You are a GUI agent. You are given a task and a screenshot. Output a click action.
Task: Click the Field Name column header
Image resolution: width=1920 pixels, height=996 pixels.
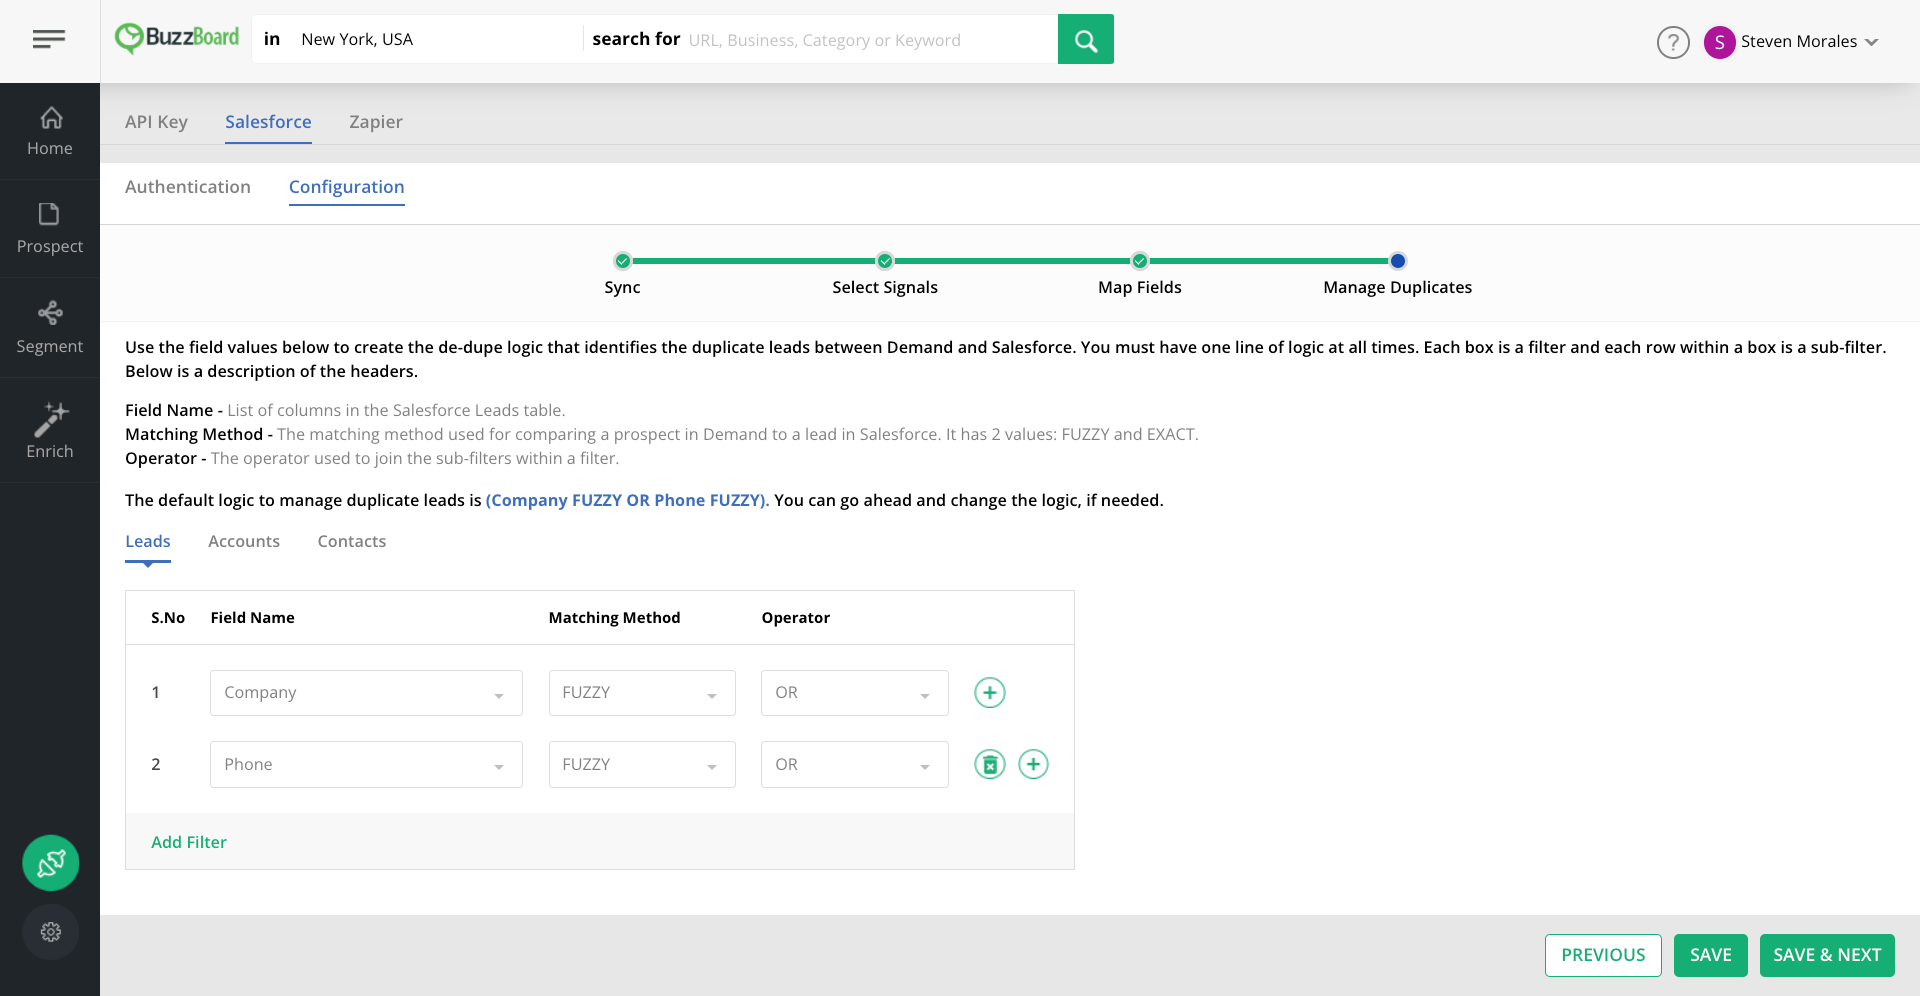click(x=252, y=618)
